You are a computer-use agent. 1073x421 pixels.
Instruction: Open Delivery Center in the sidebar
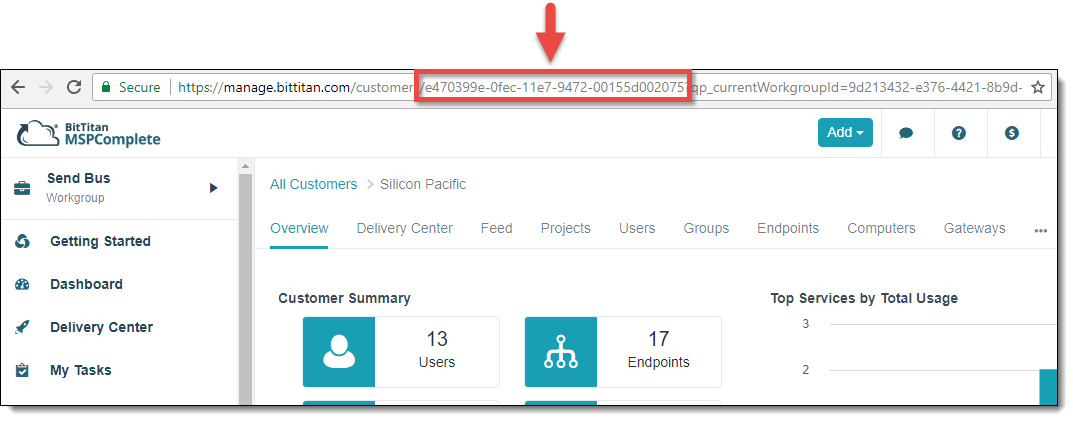(x=101, y=327)
